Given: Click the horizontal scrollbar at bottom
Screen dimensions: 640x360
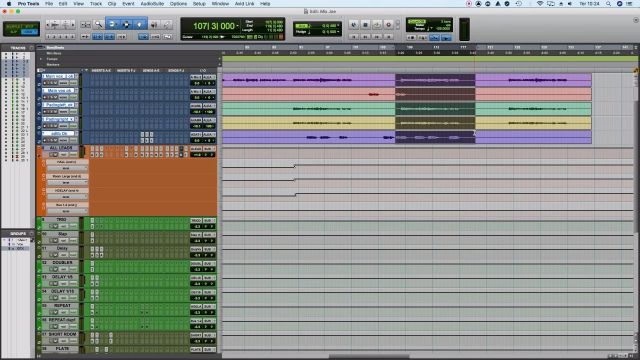Looking at the screenshot, I should coord(369,356).
